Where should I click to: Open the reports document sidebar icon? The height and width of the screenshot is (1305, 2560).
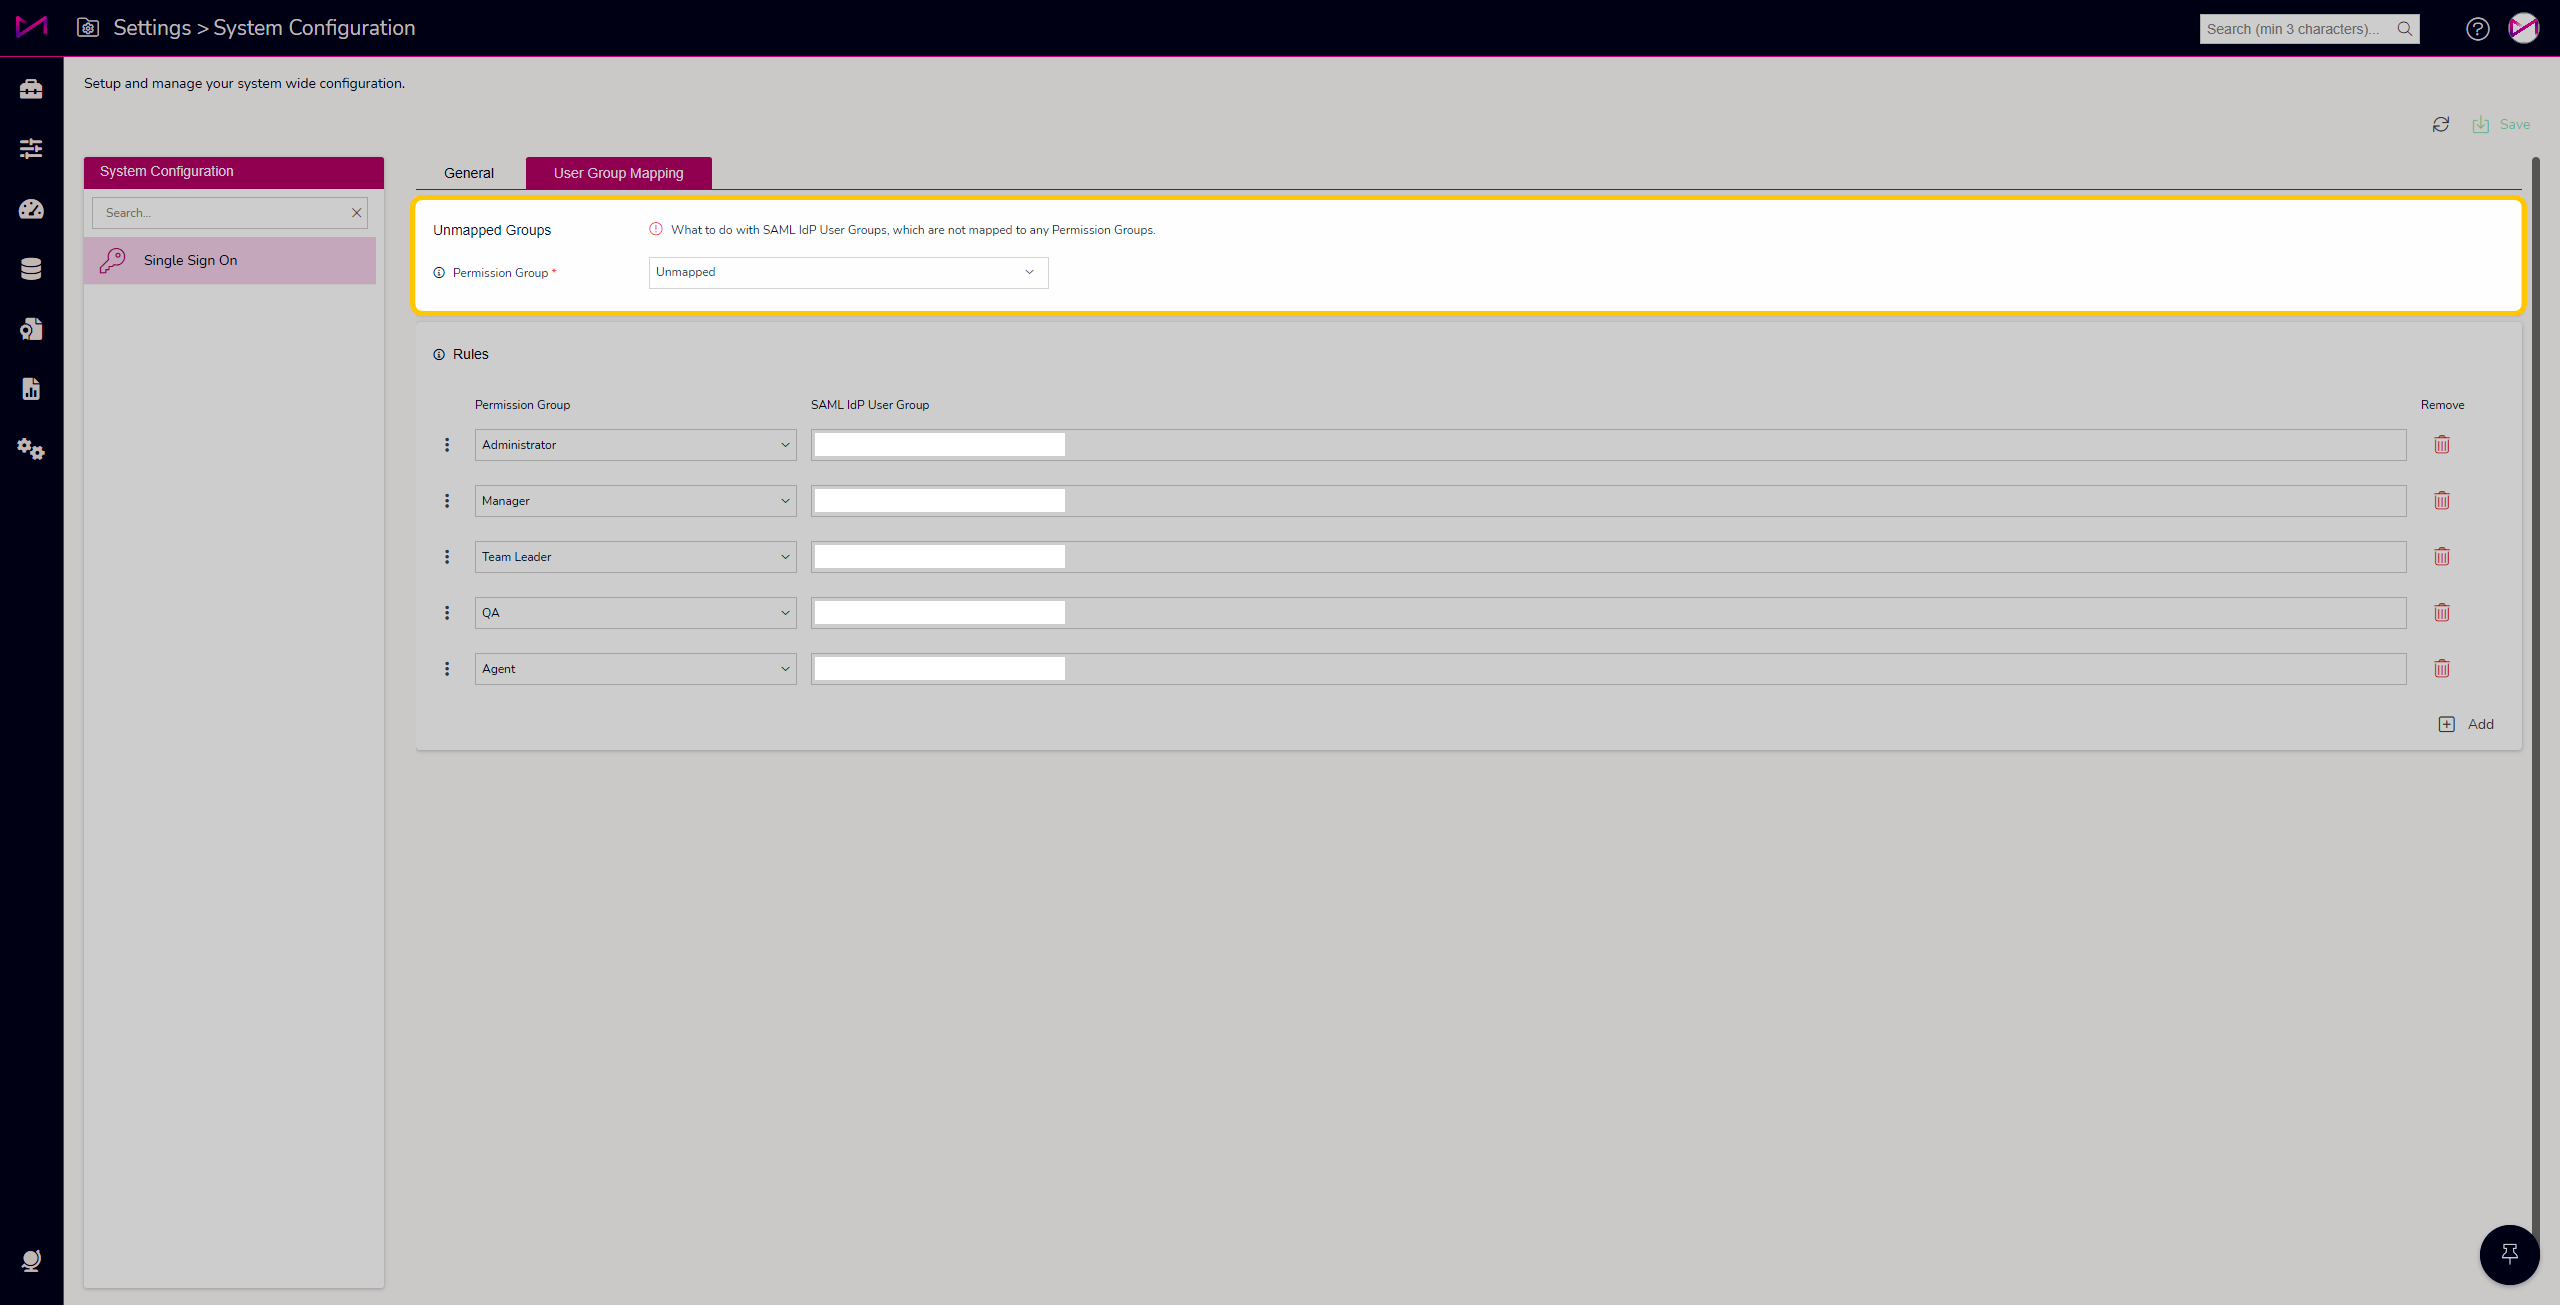[31, 389]
